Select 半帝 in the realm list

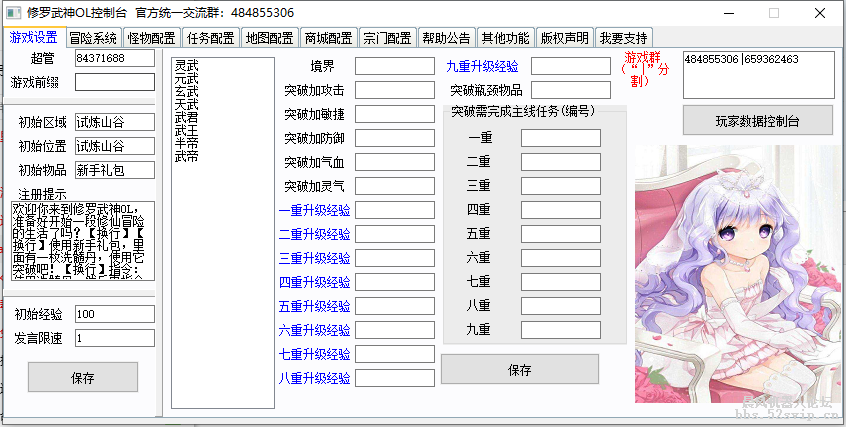pos(187,144)
